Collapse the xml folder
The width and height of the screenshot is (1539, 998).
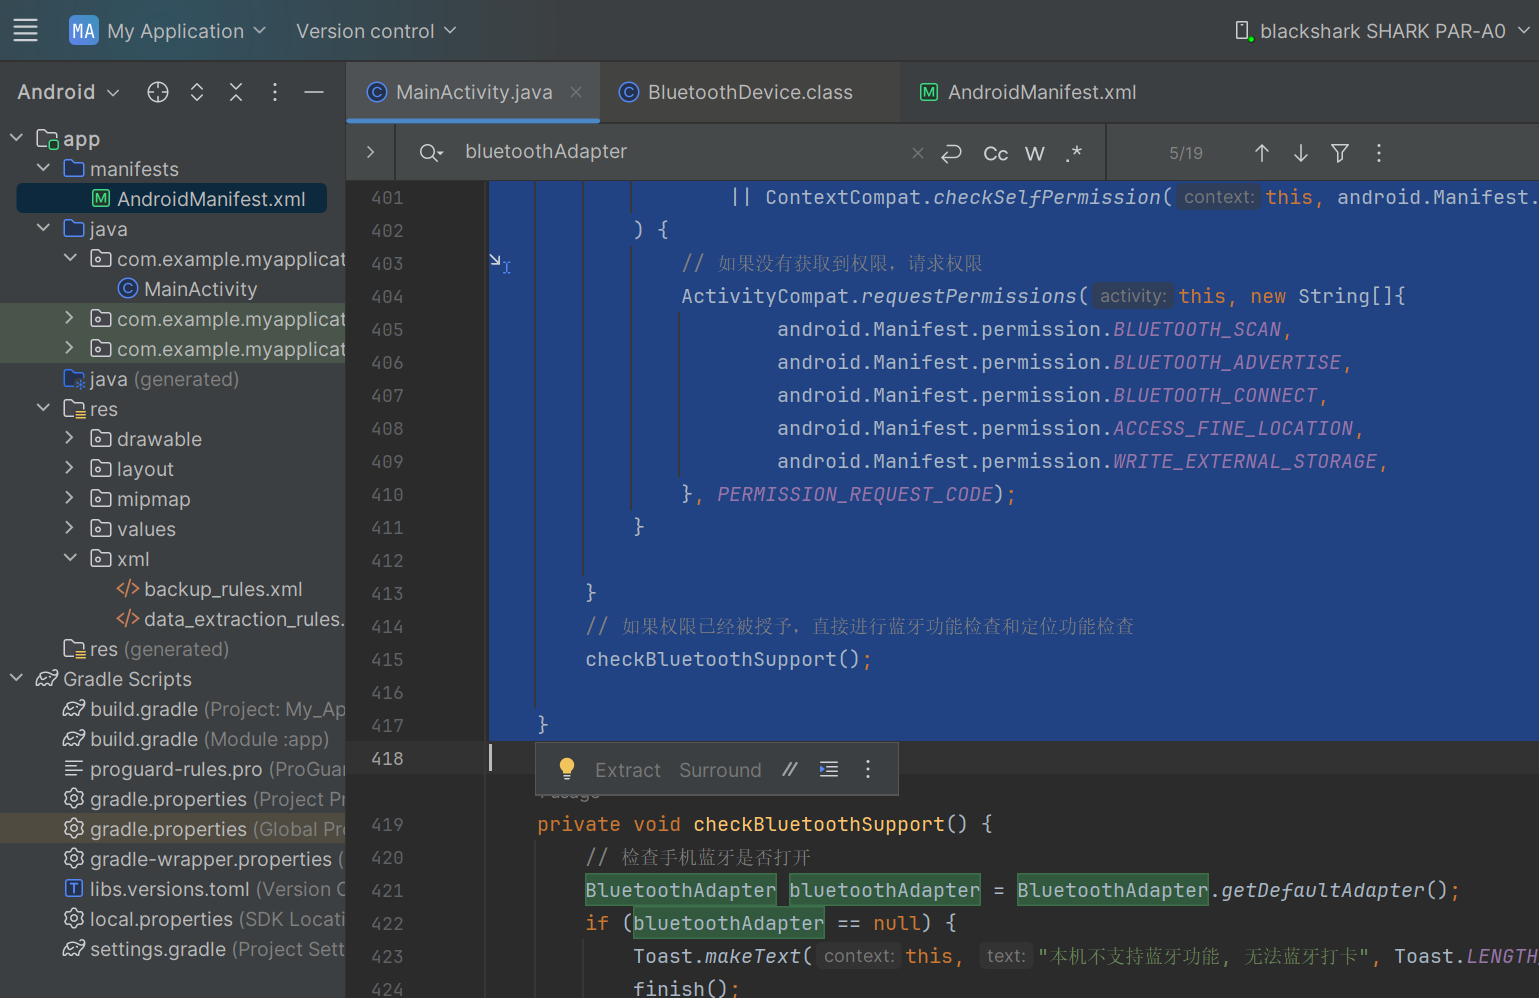70,558
